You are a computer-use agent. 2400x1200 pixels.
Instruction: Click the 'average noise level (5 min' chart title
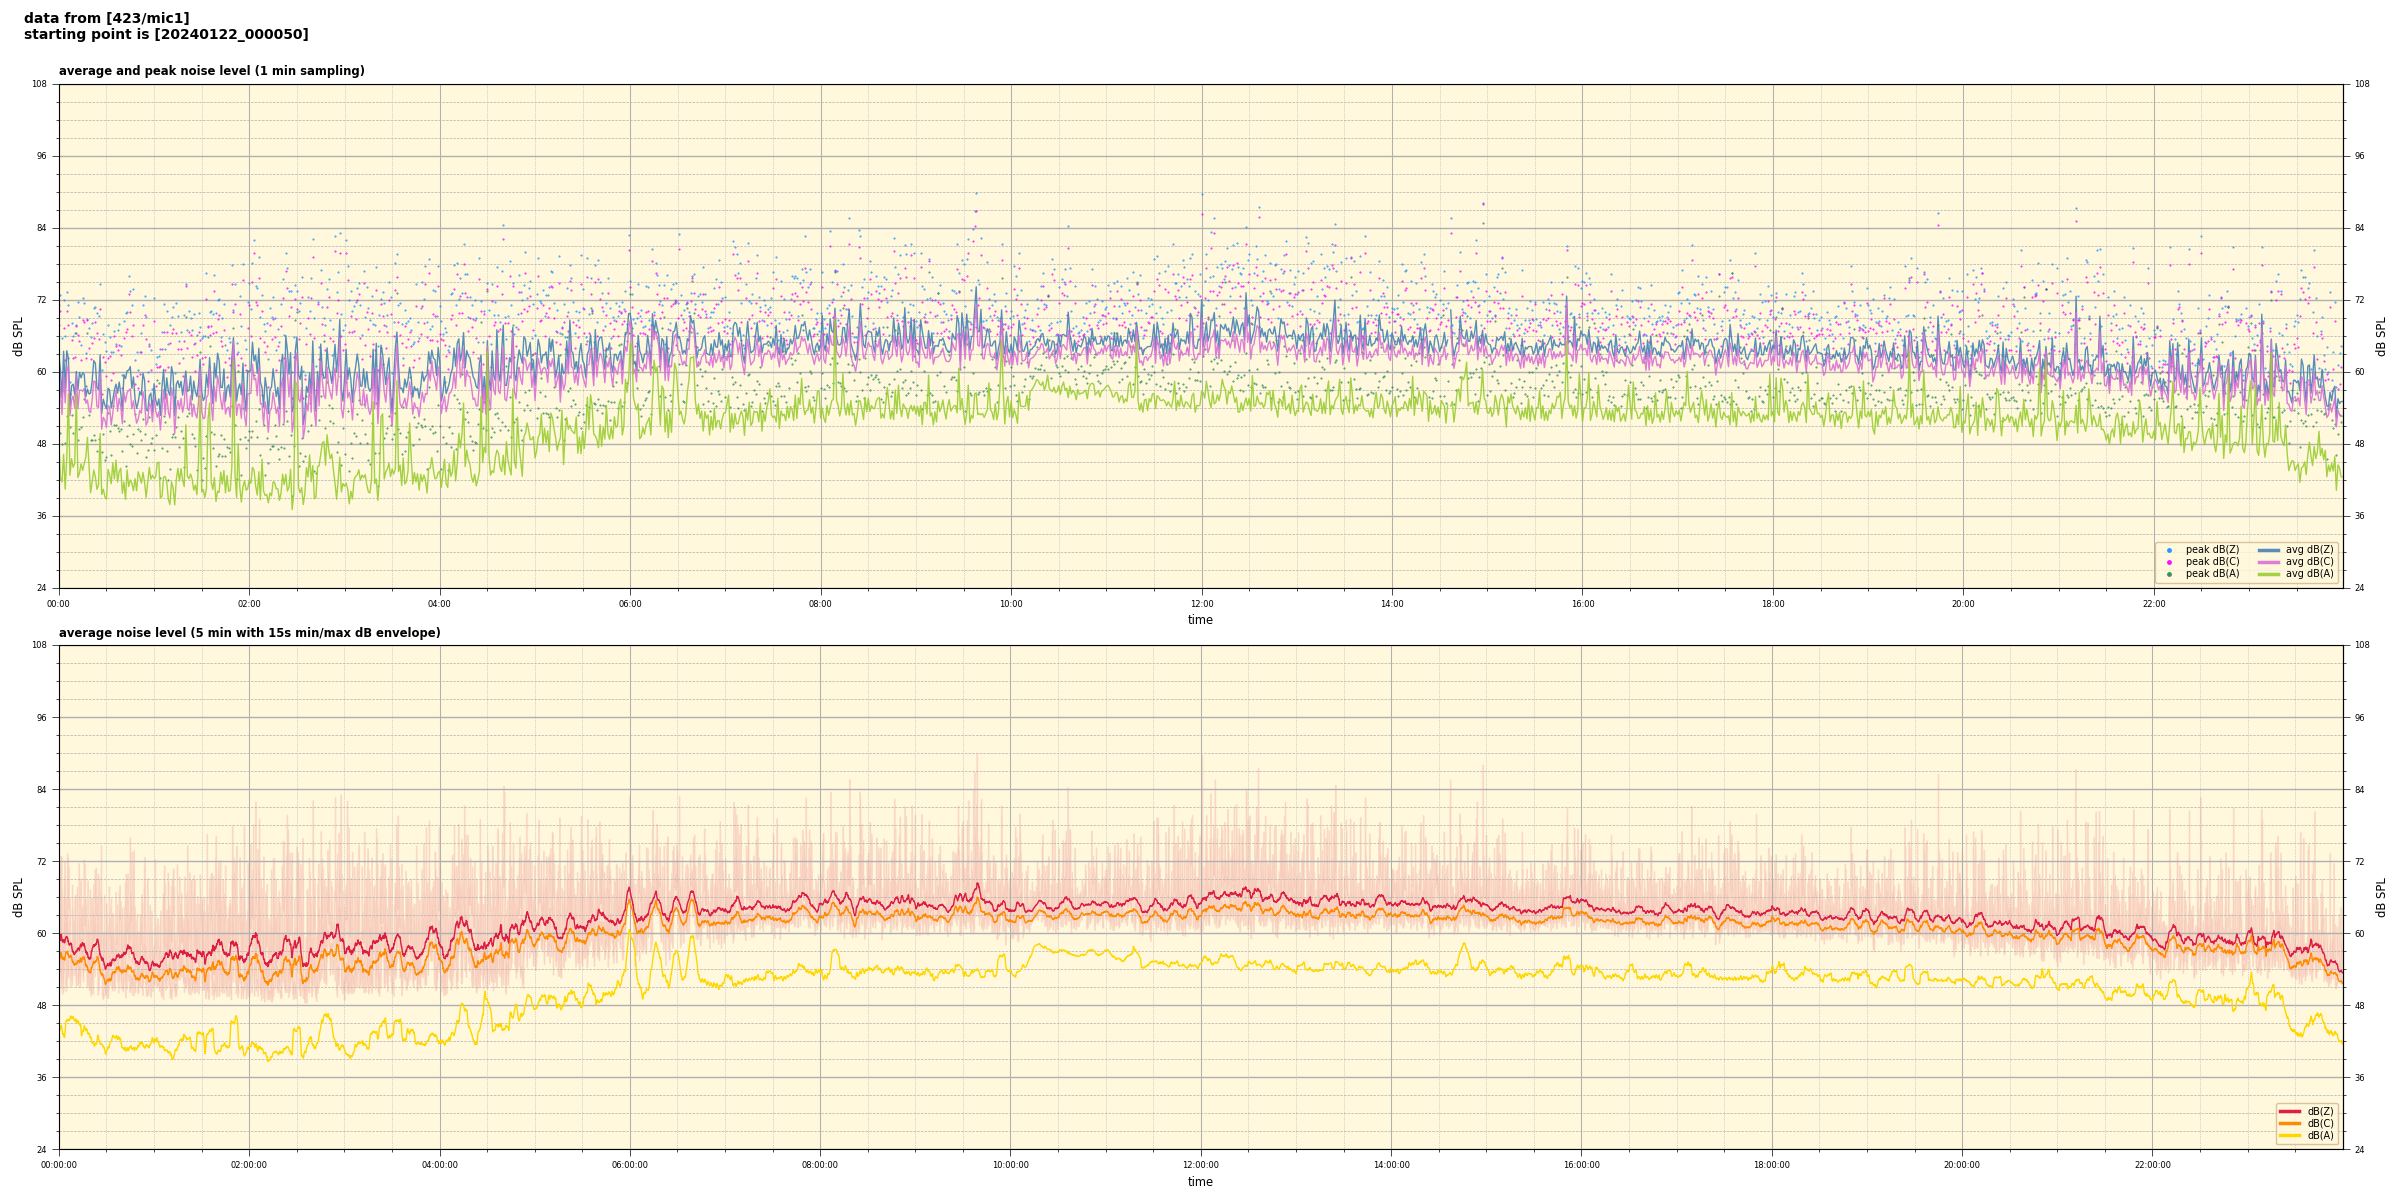click(x=249, y=633)
